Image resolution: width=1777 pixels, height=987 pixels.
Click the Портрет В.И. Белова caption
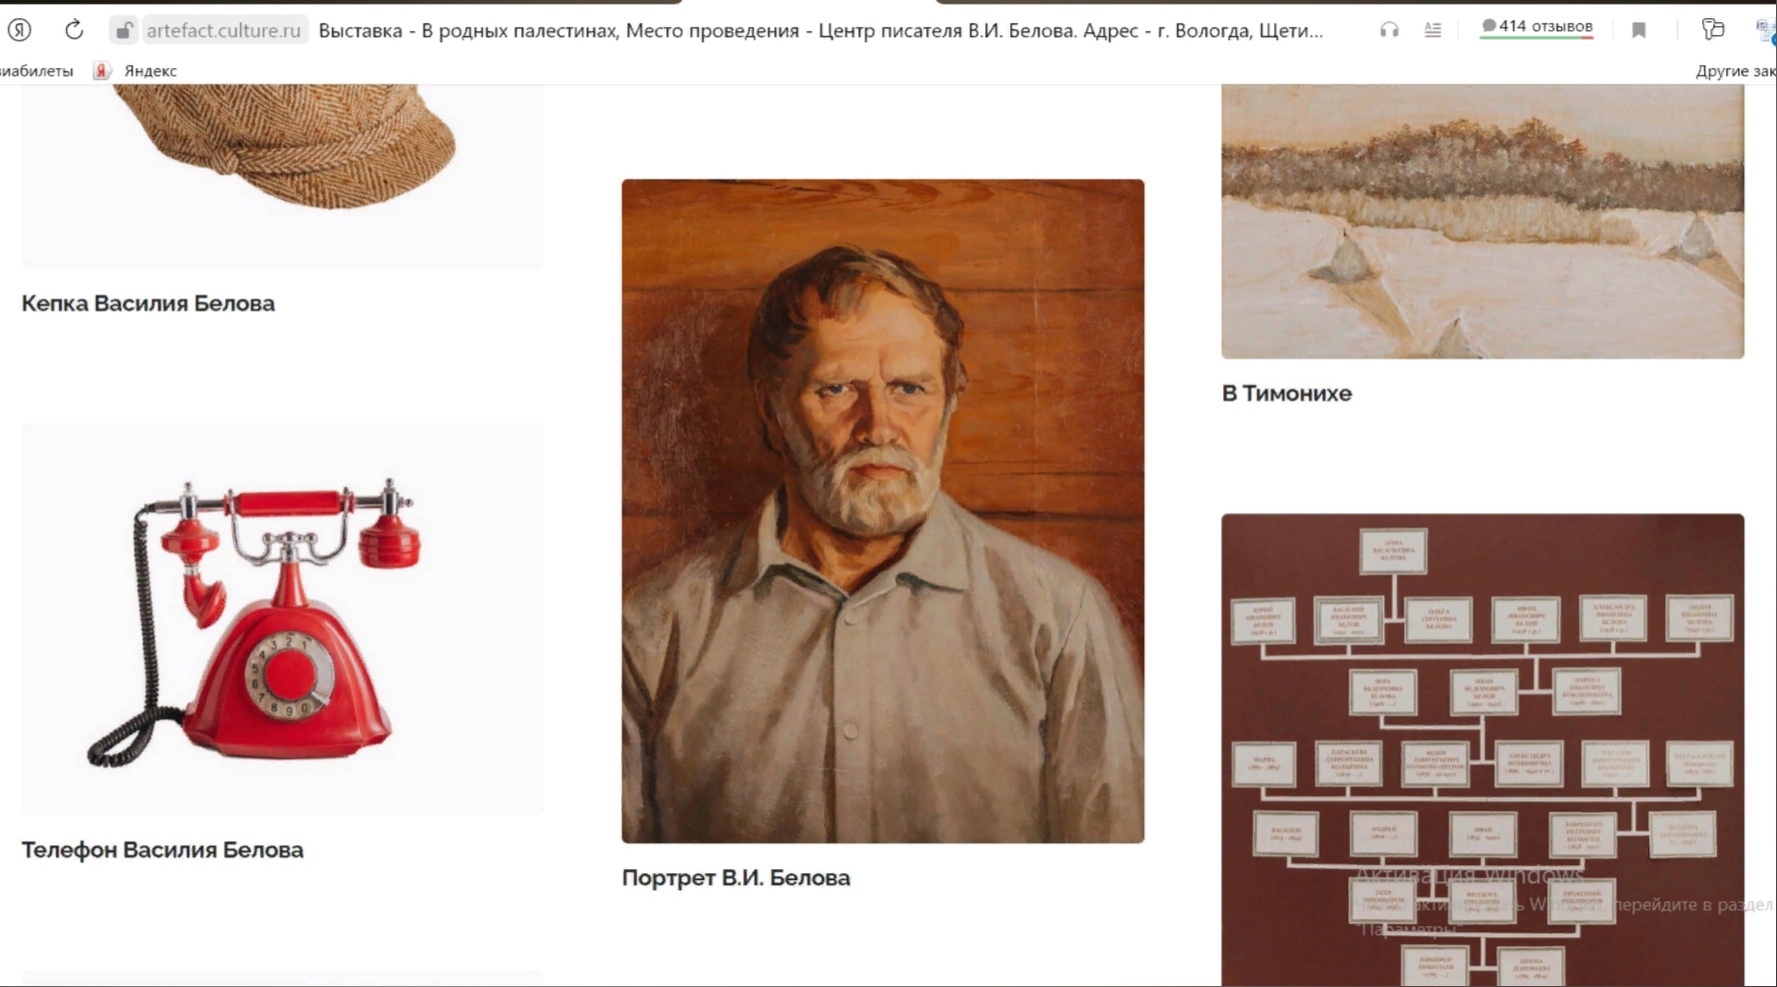click(x=736, y=878)
